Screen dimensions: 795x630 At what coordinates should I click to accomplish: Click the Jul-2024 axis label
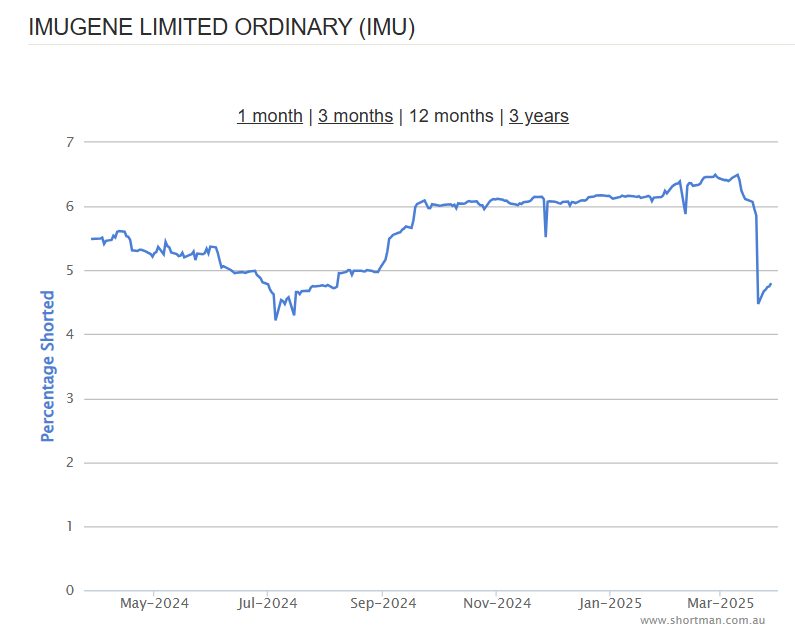coord(267,603)
